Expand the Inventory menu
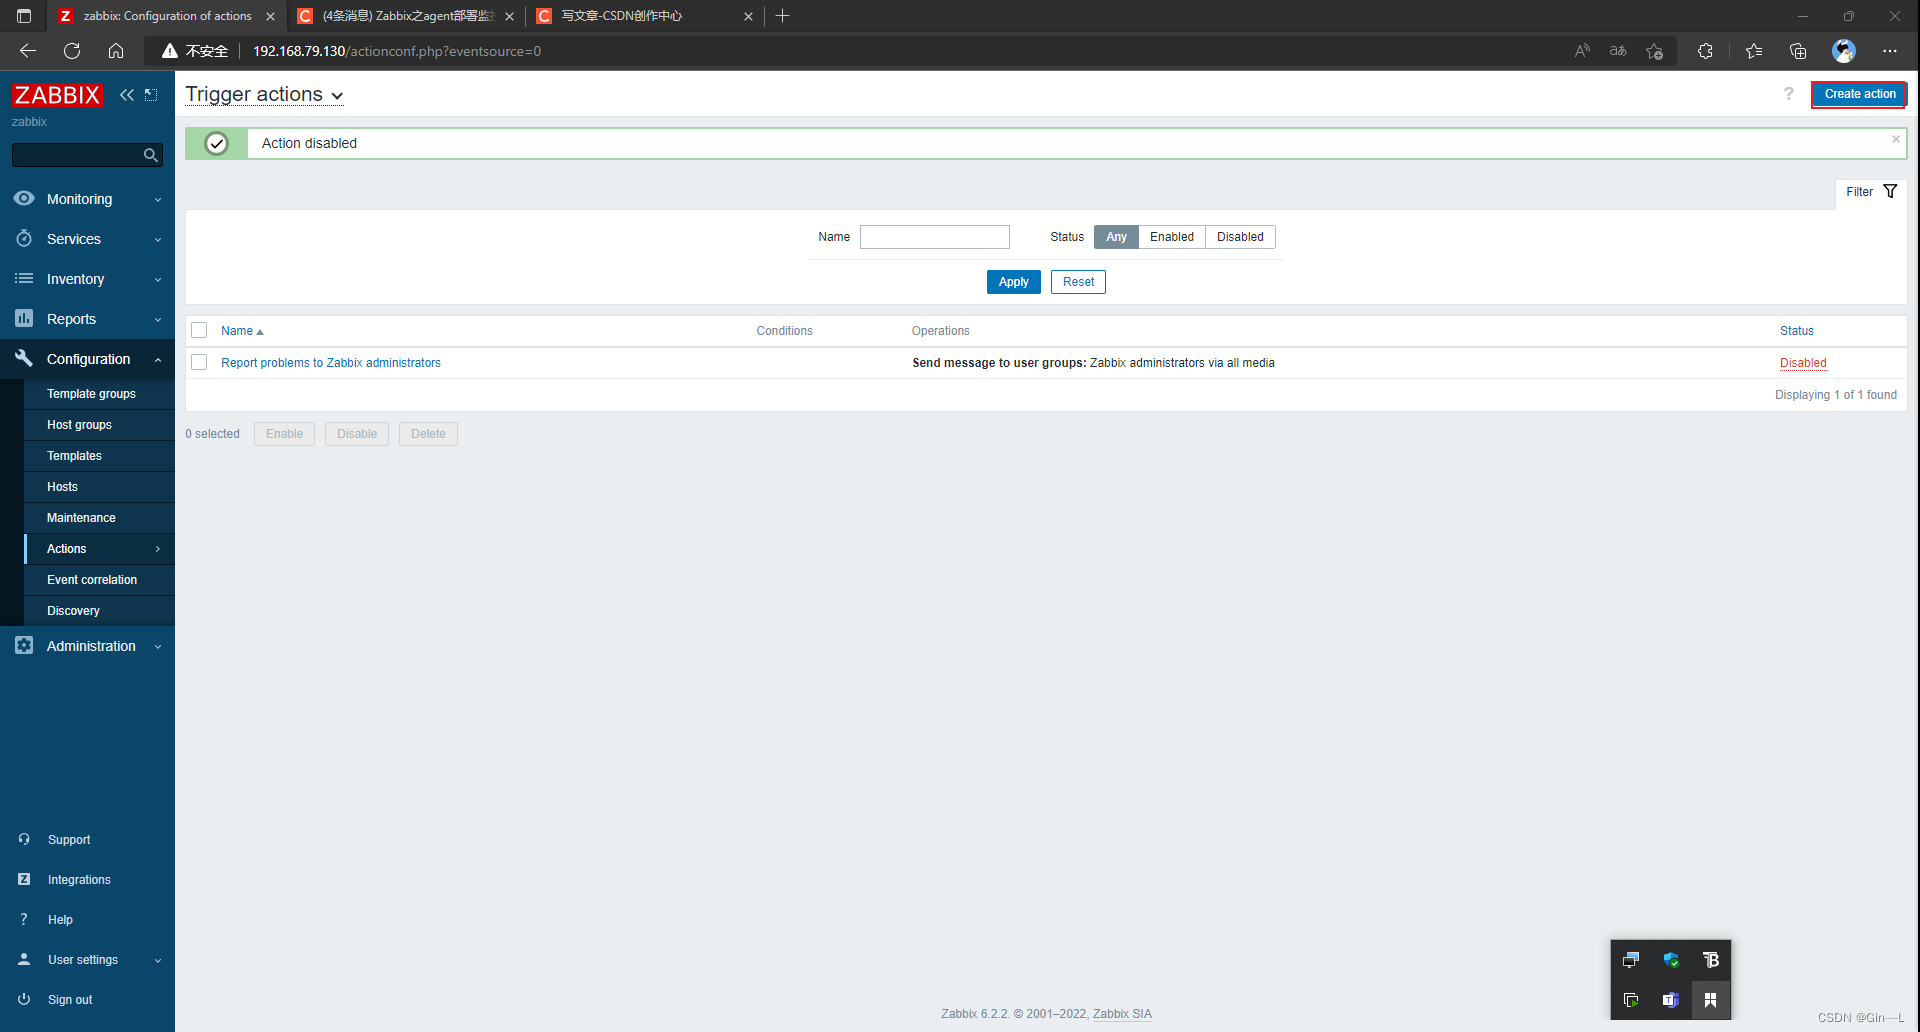The height and width of the screenshot is (1032, 1920). (158, 280)
